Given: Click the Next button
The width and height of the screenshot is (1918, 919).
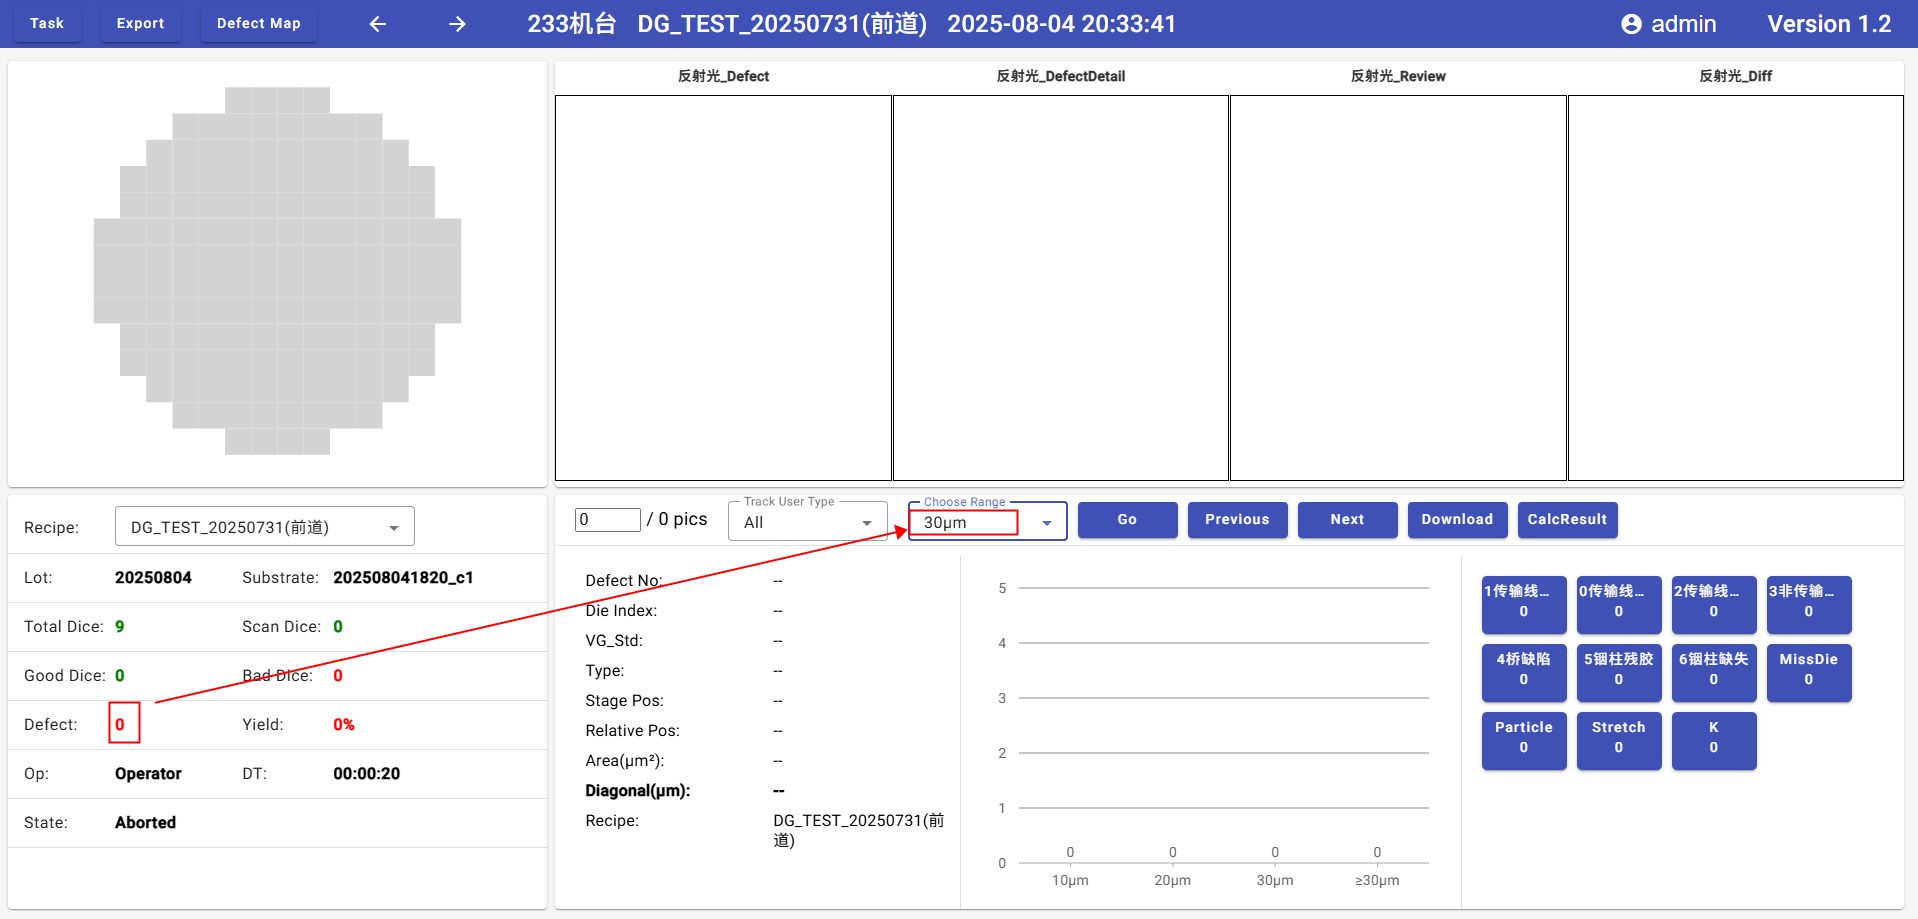Looking at the screenshot, I should 1347,519.
